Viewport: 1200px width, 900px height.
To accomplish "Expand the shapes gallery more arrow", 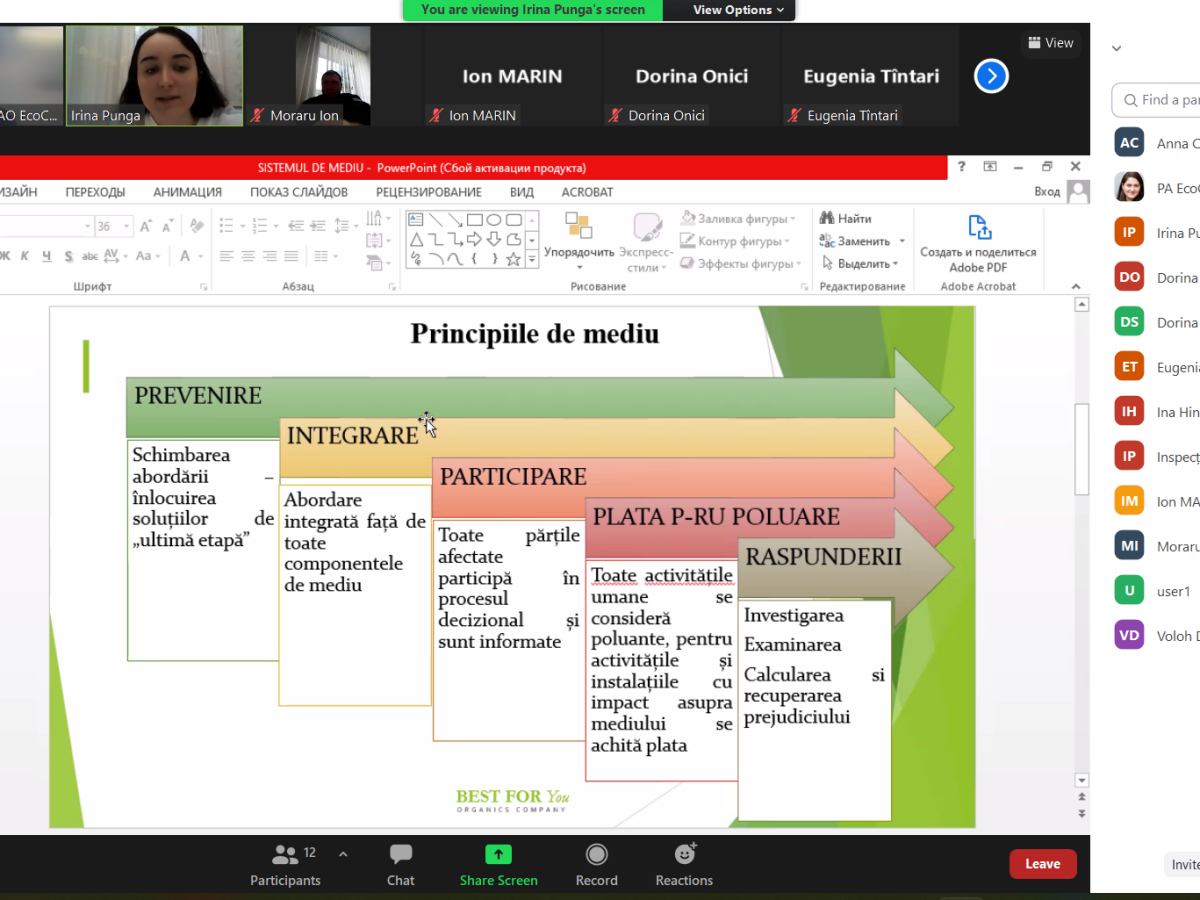I will point(532,260).
